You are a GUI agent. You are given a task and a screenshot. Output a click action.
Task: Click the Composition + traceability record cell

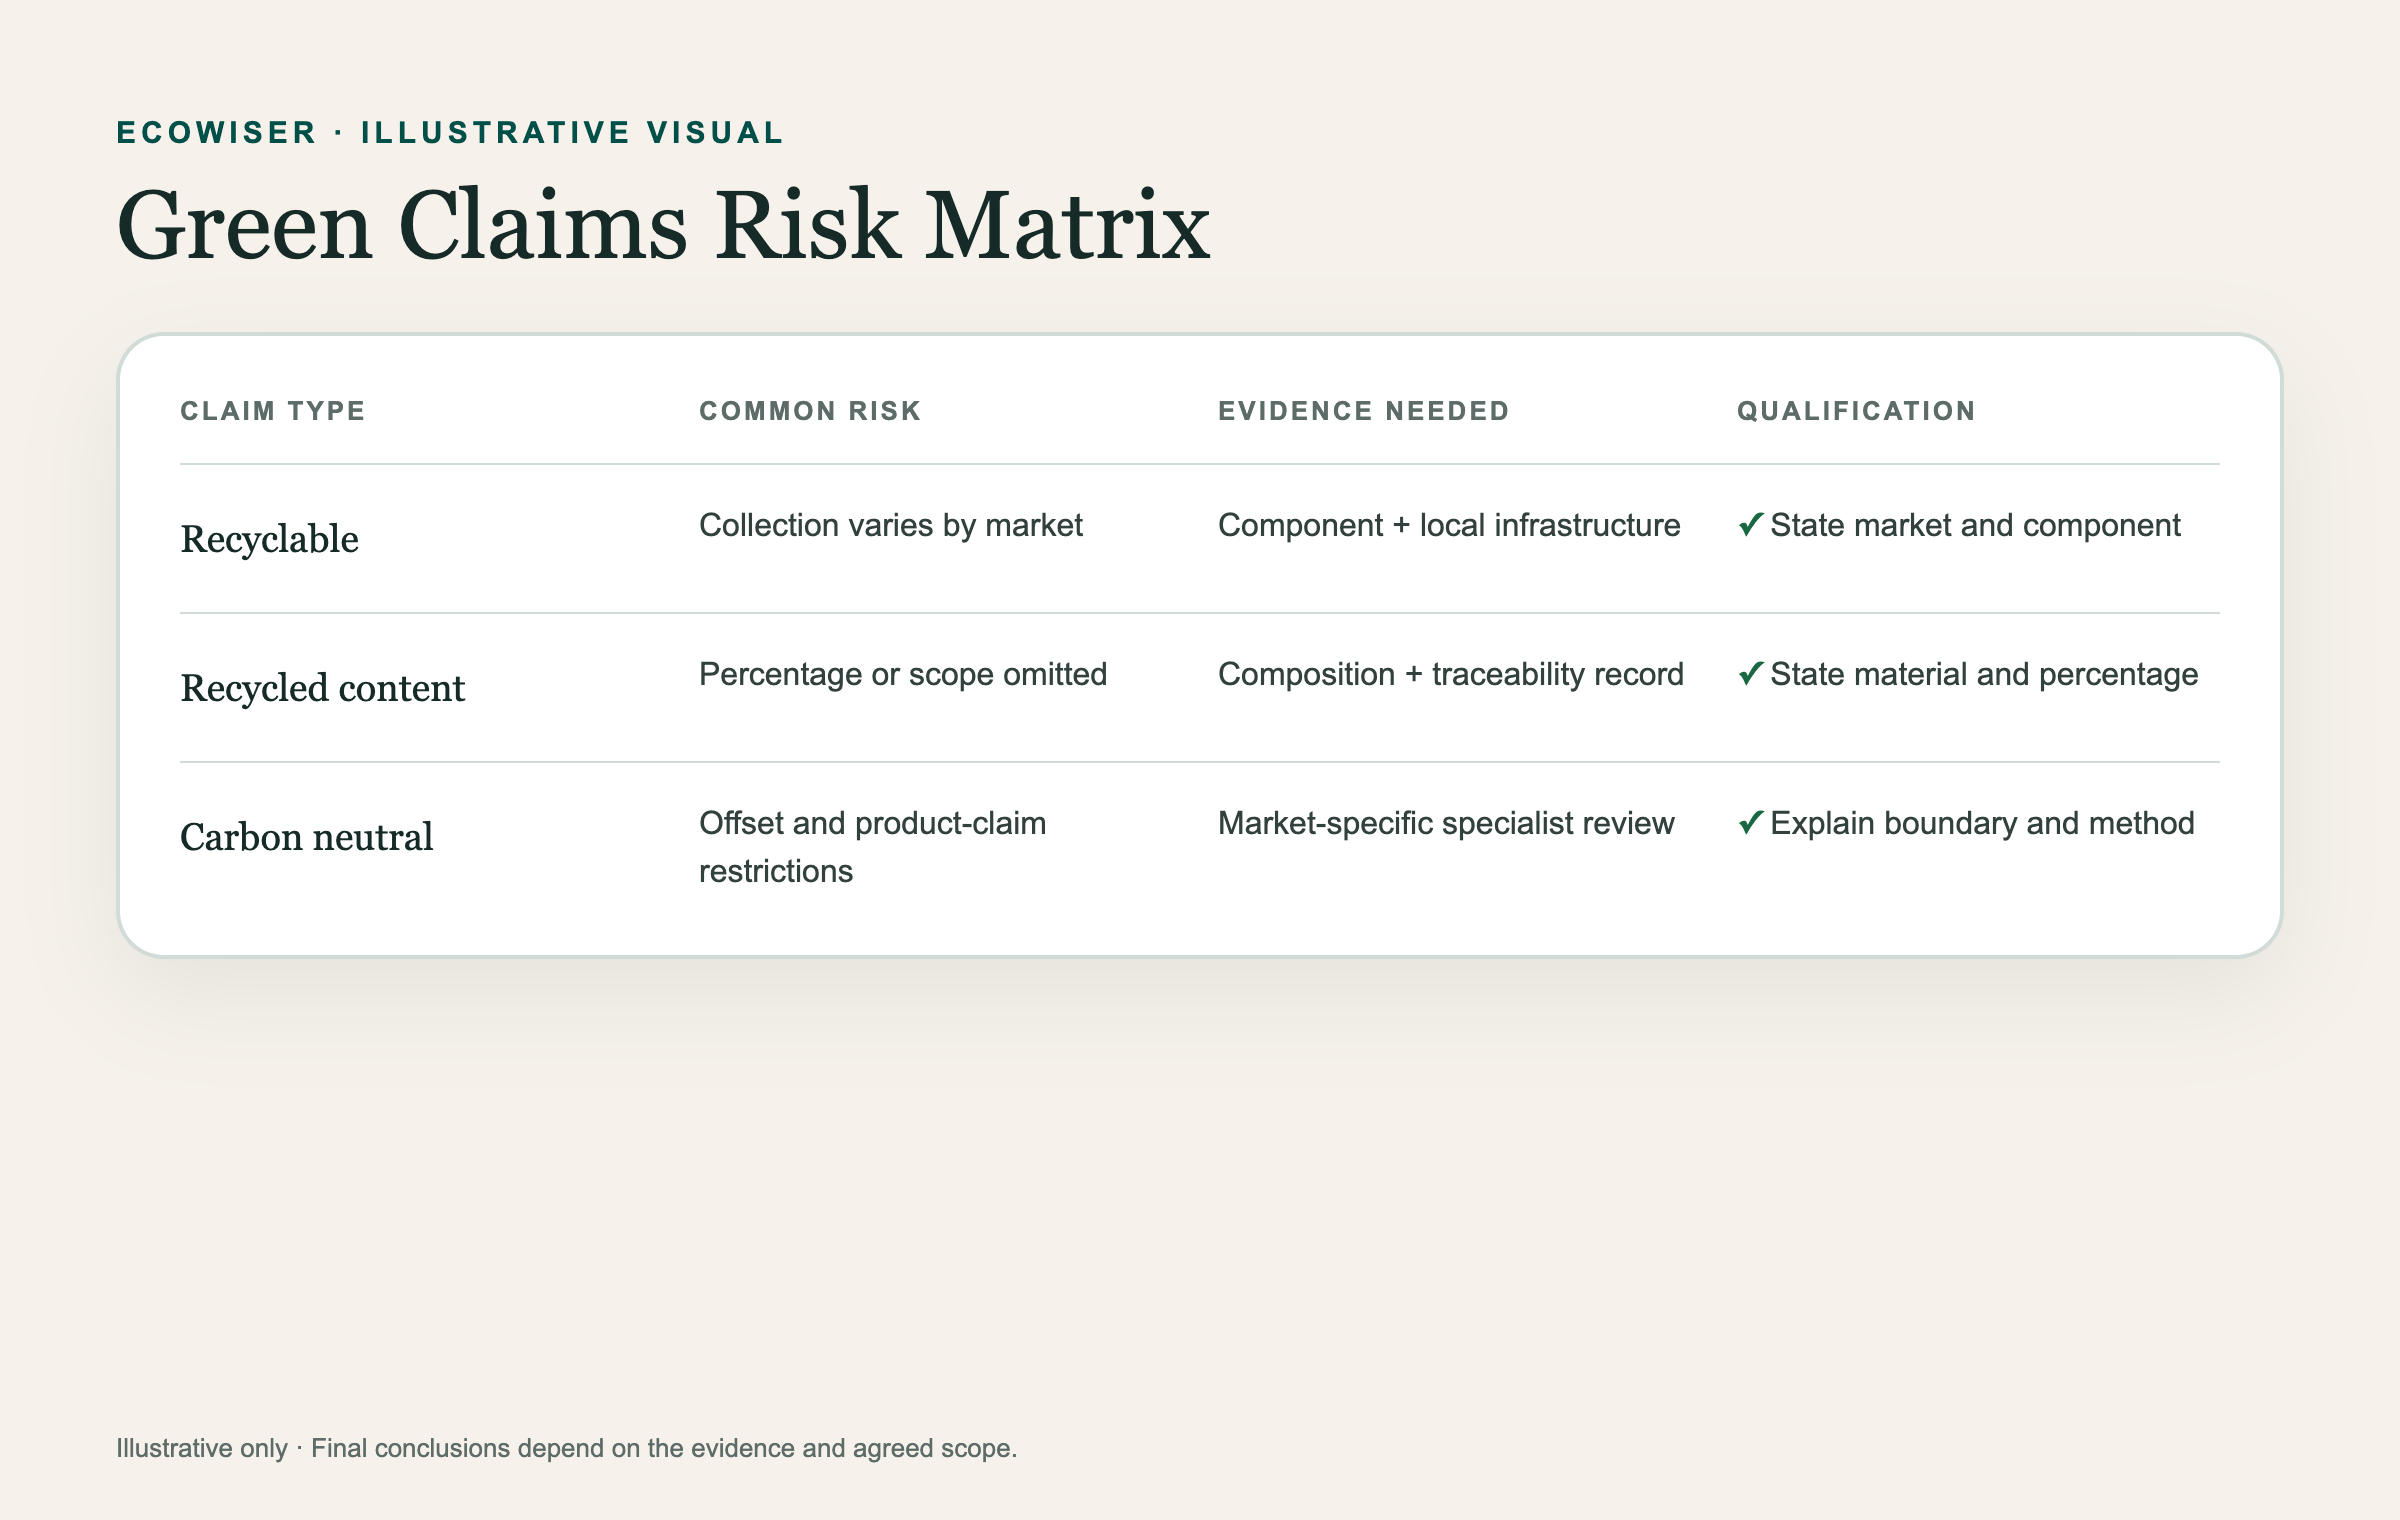click(x=1451, y=675)
